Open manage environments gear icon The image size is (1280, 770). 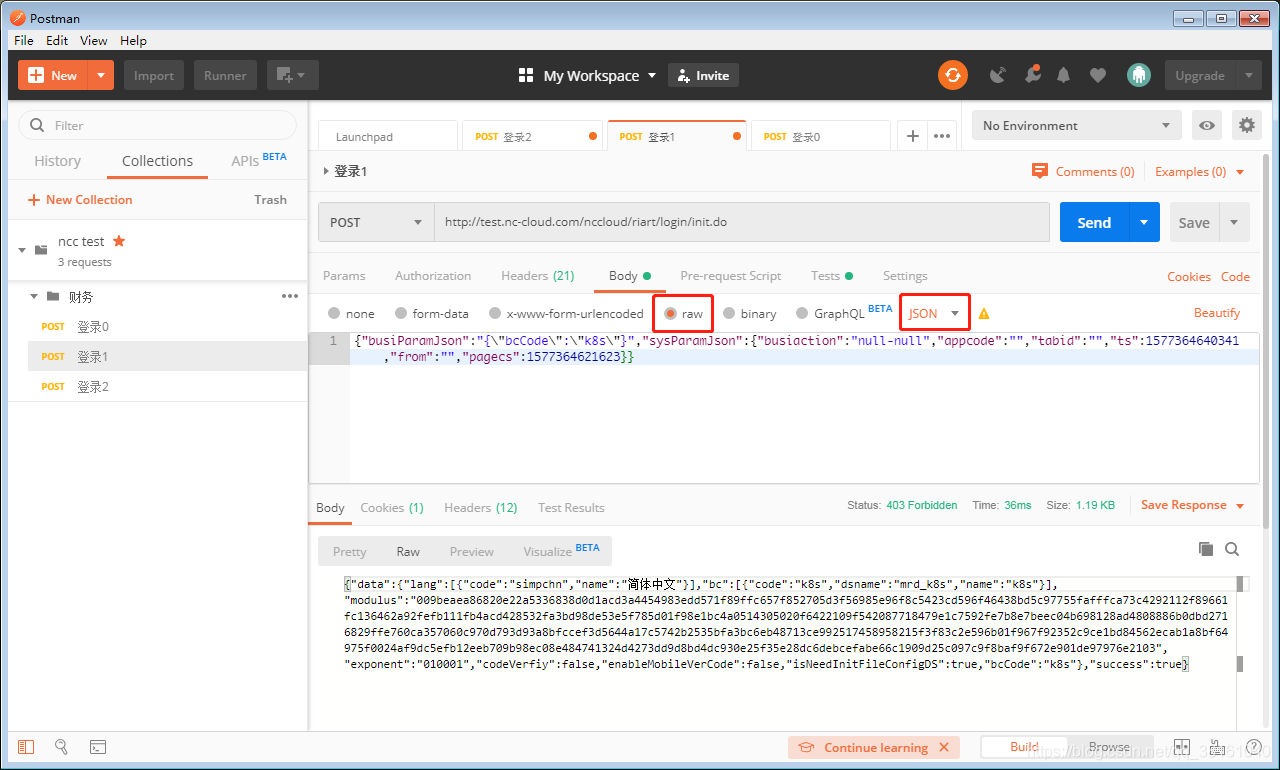(1247, 125)
